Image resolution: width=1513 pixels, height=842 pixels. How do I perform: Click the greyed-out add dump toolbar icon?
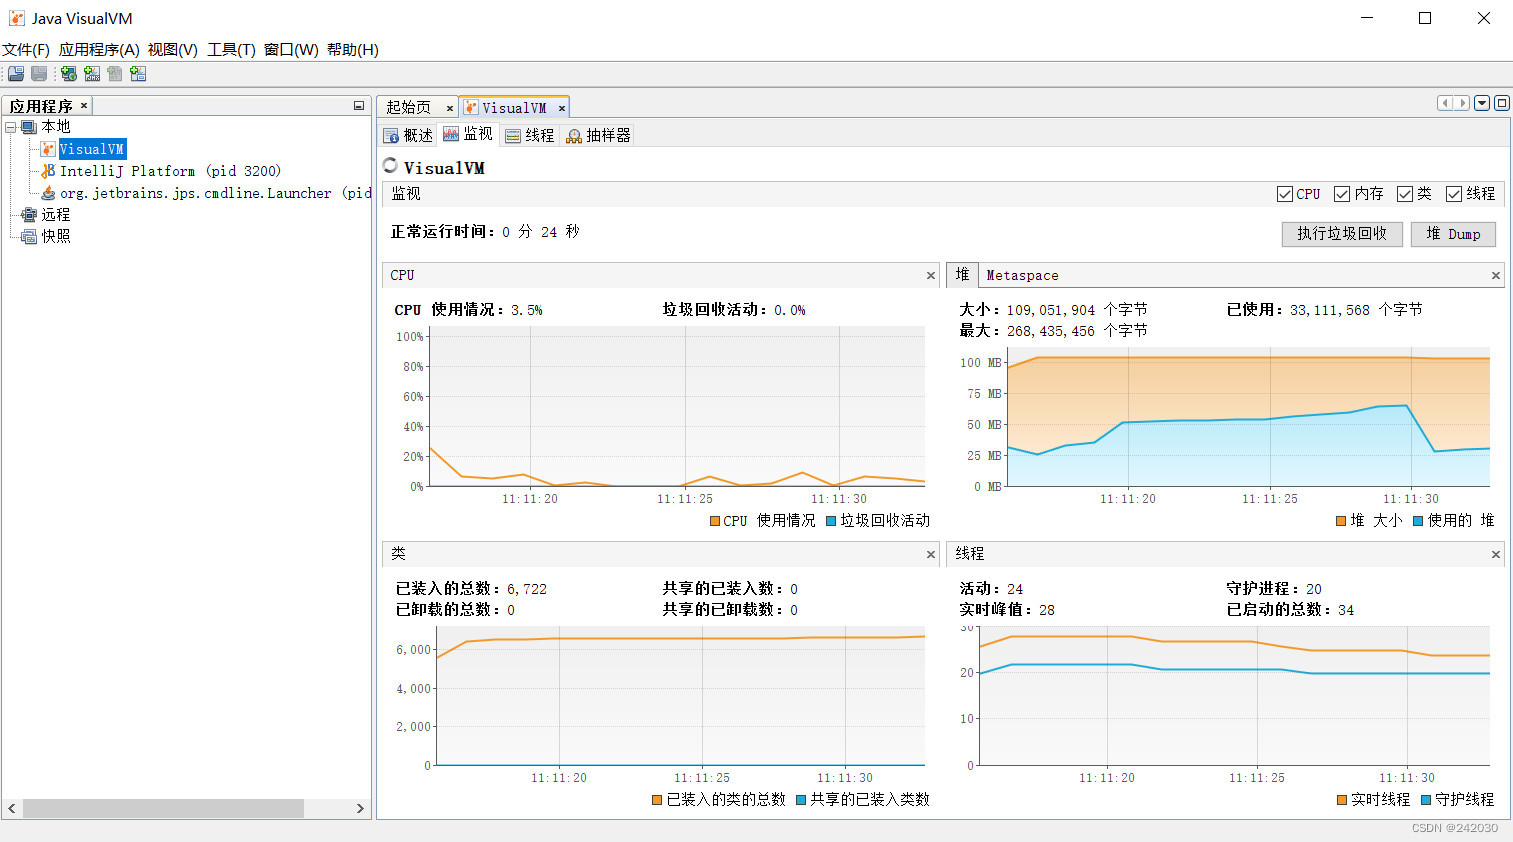click(115, 73)
